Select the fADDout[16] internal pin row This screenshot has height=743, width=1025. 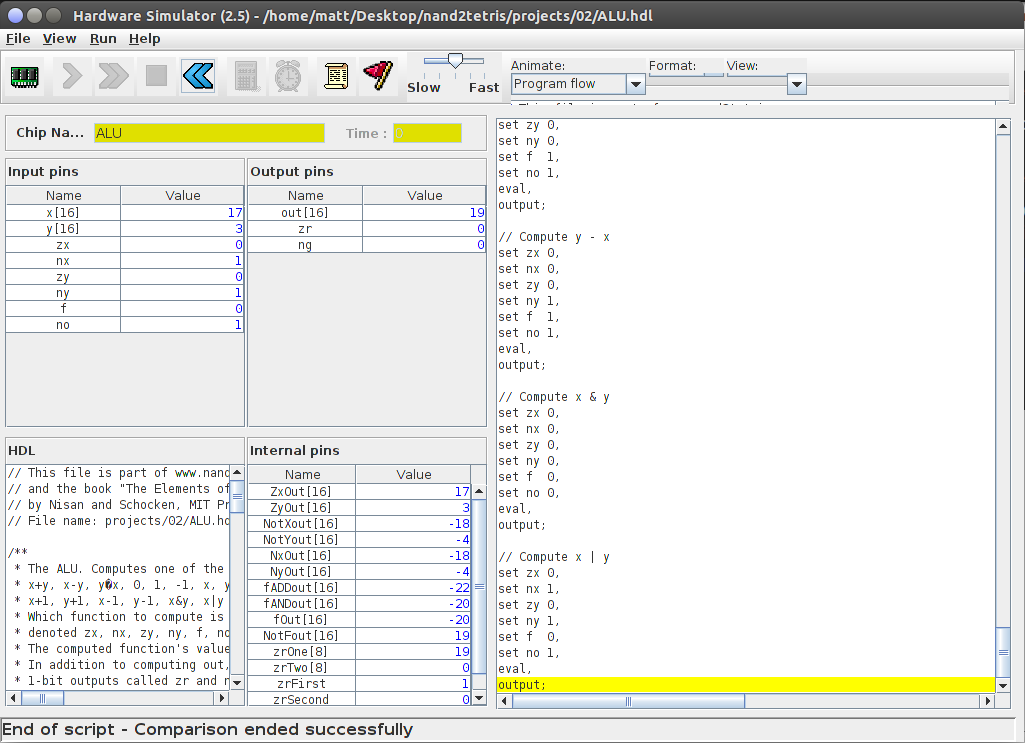[302, 587]
